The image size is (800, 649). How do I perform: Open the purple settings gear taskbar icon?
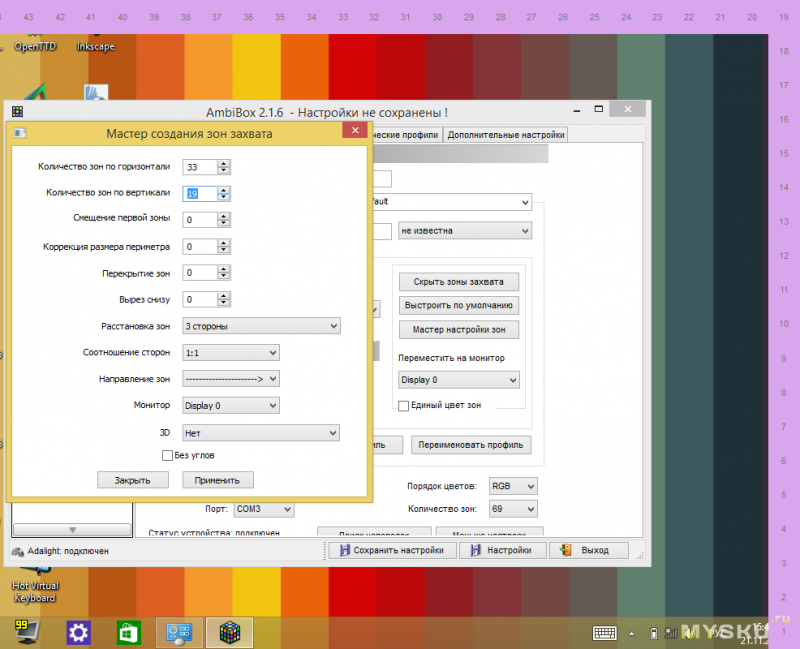(79, 633)
